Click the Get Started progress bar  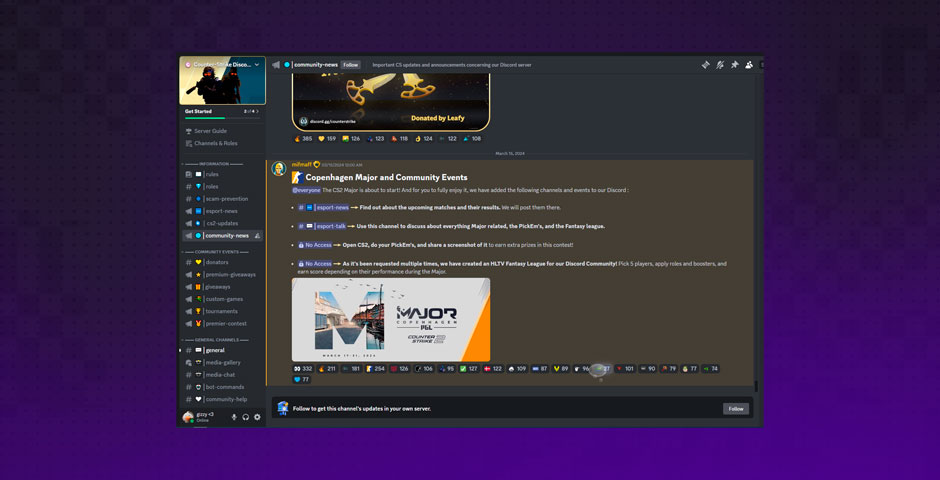click(222, 118)
